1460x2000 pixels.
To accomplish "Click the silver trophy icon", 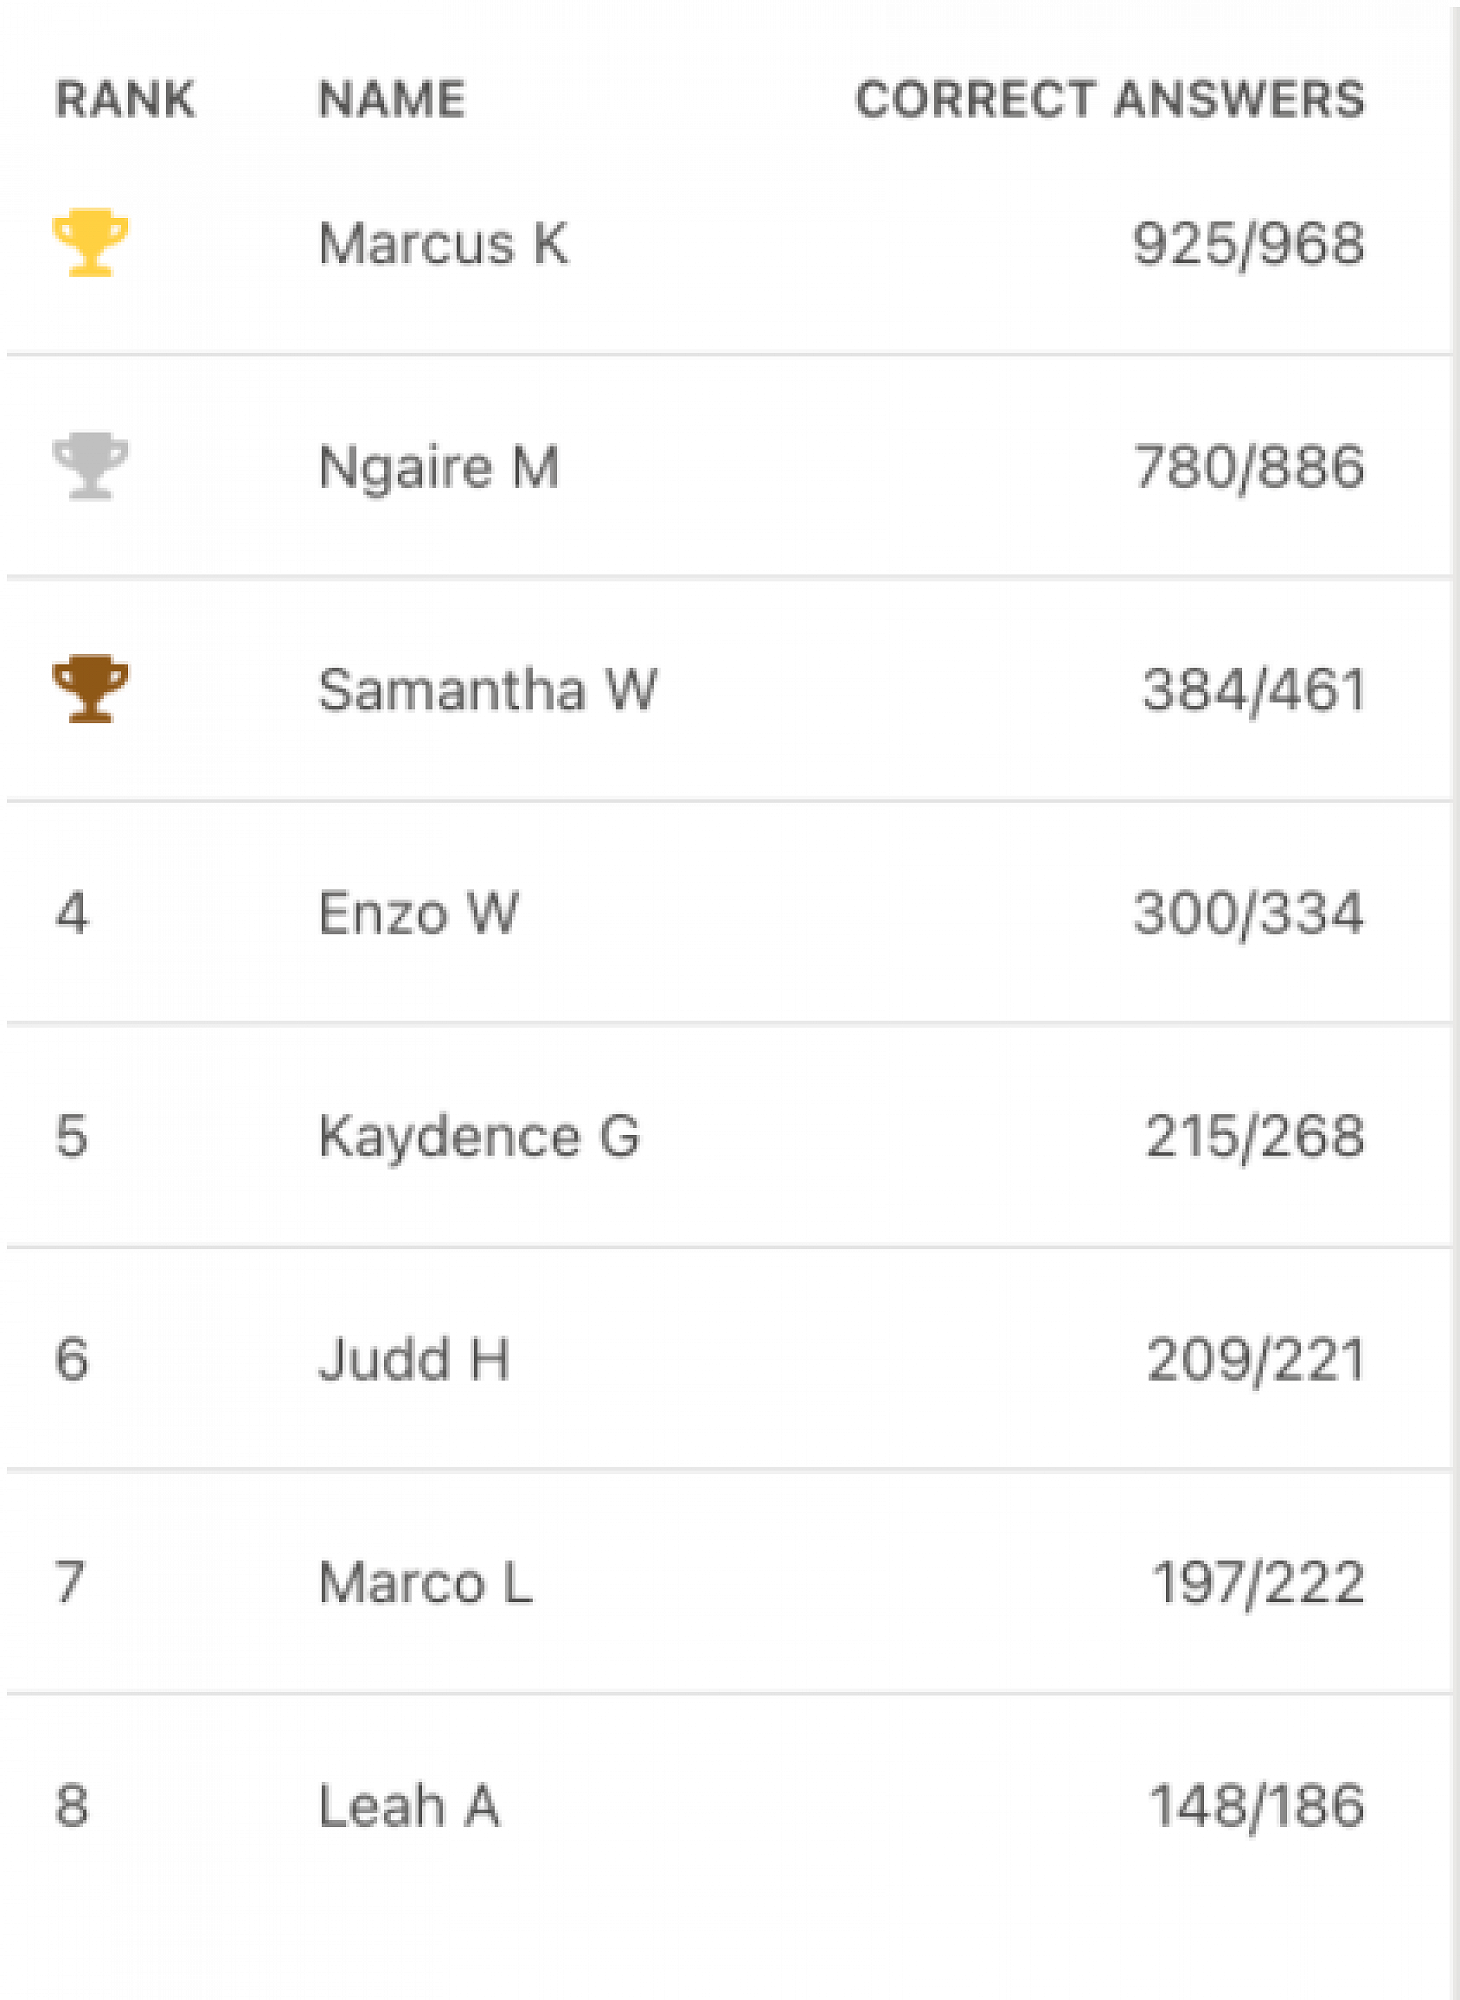I will [x=90, y=466].
